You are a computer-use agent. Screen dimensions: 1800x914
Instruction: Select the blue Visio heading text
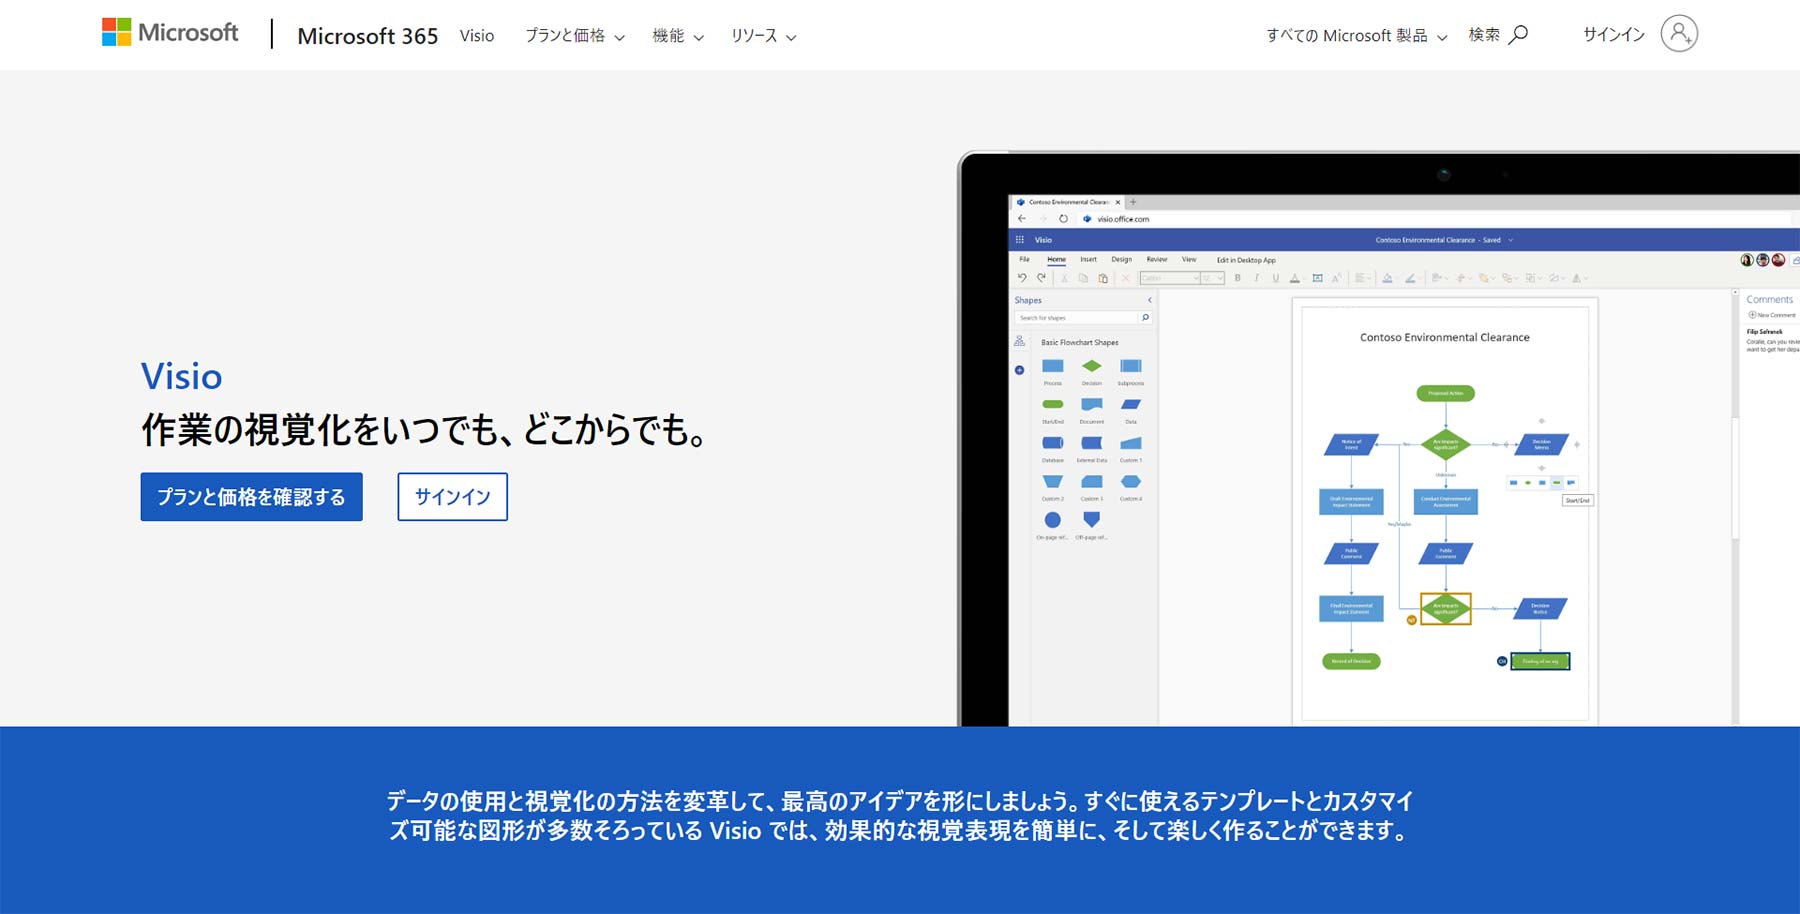(x=181, y=376)
